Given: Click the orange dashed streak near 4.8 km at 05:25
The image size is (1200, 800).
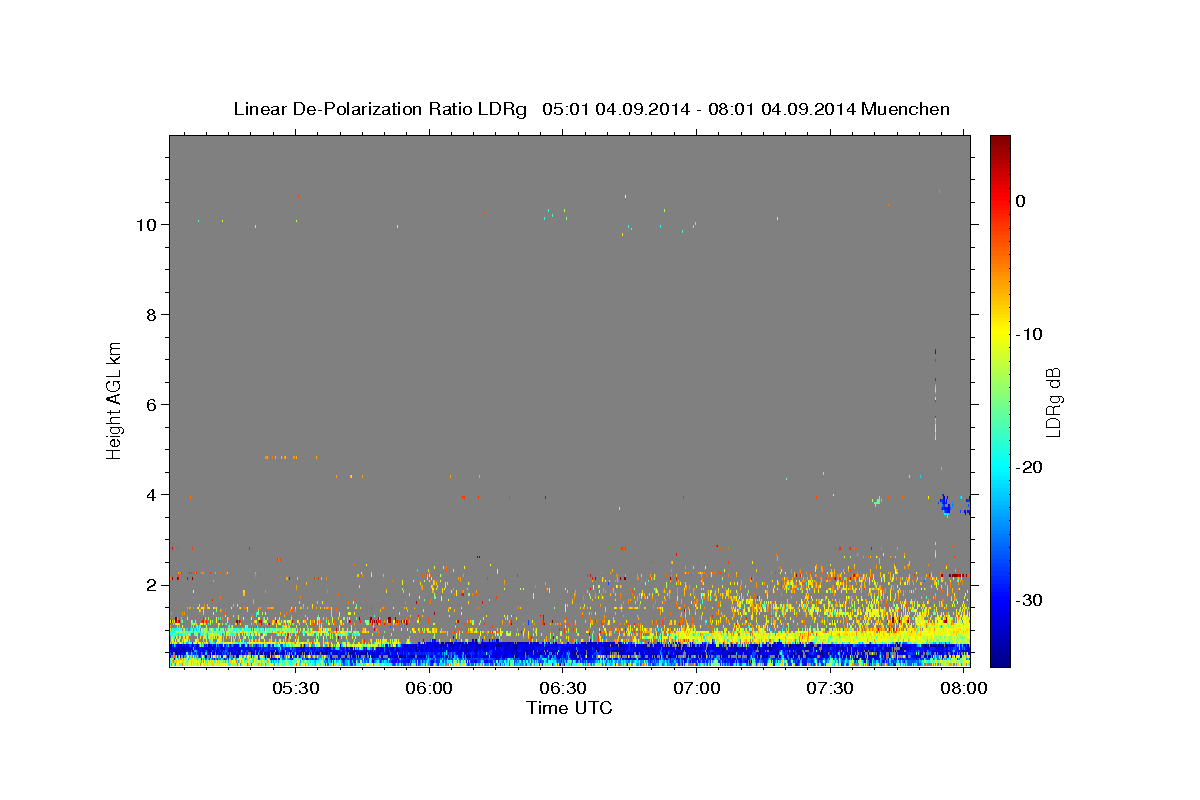Looking at the screenshot, I should point(290,457).
